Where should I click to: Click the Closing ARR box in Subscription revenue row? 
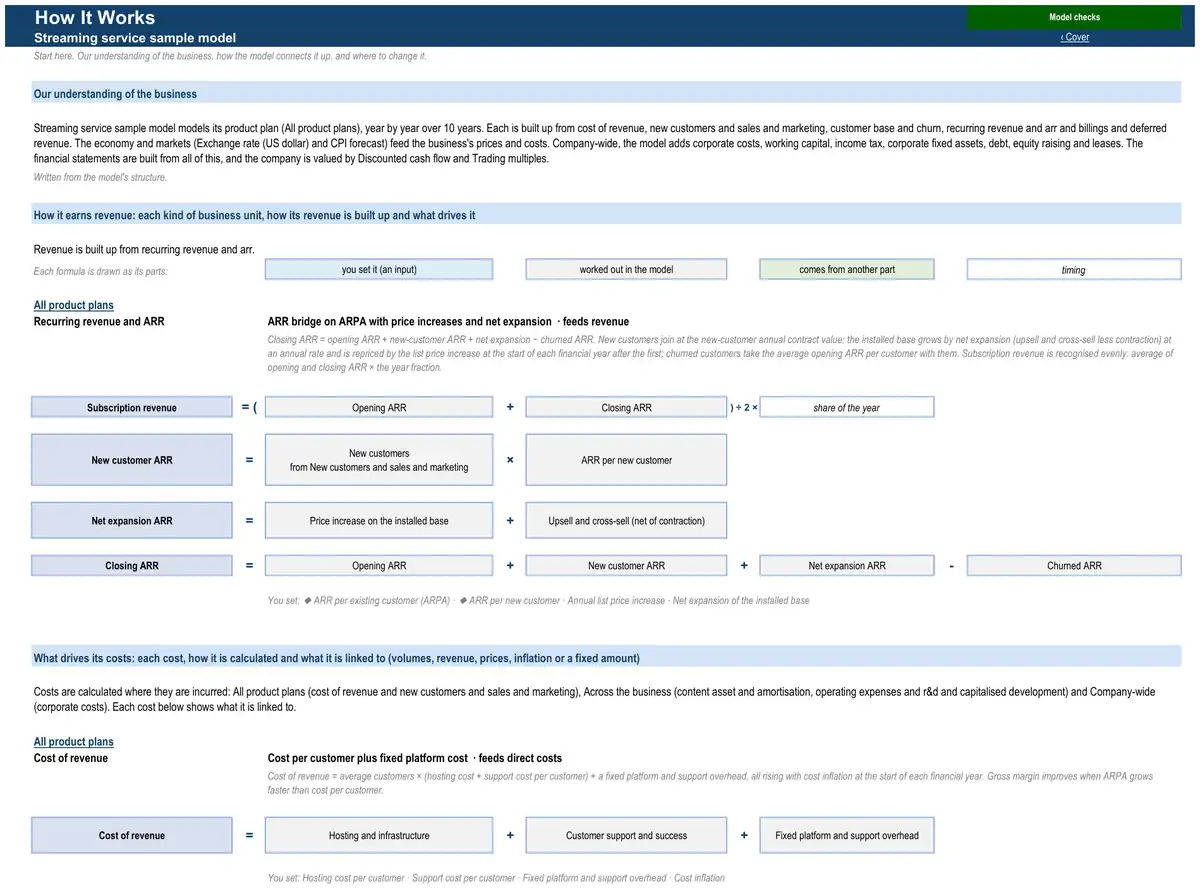pos(626,408)
